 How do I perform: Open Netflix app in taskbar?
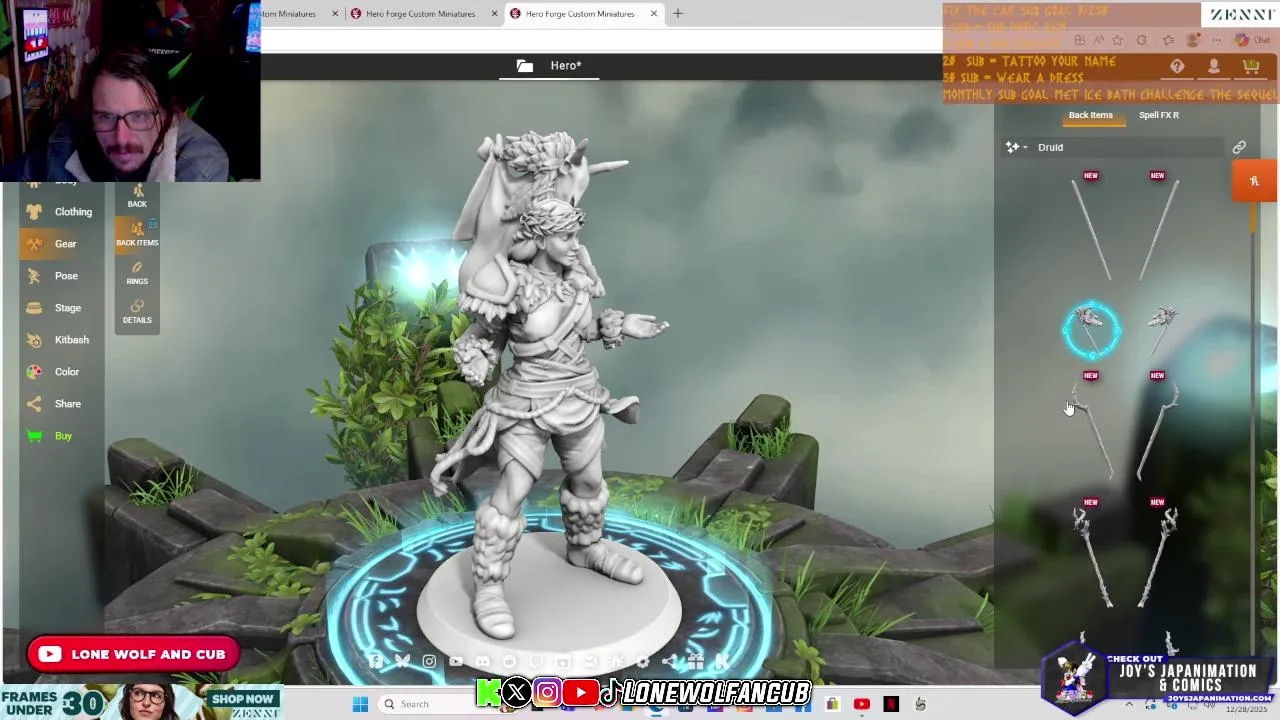pyautogui.click(x=891, y=704)
